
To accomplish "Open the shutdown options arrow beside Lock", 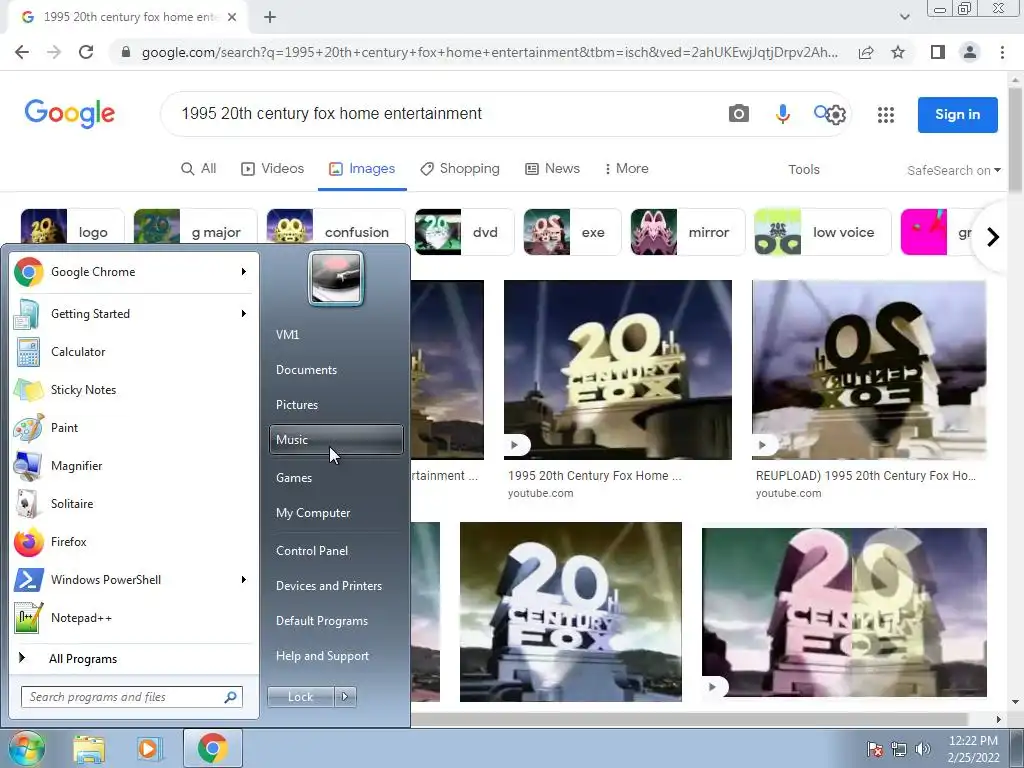I will click(x=345, y=697).
